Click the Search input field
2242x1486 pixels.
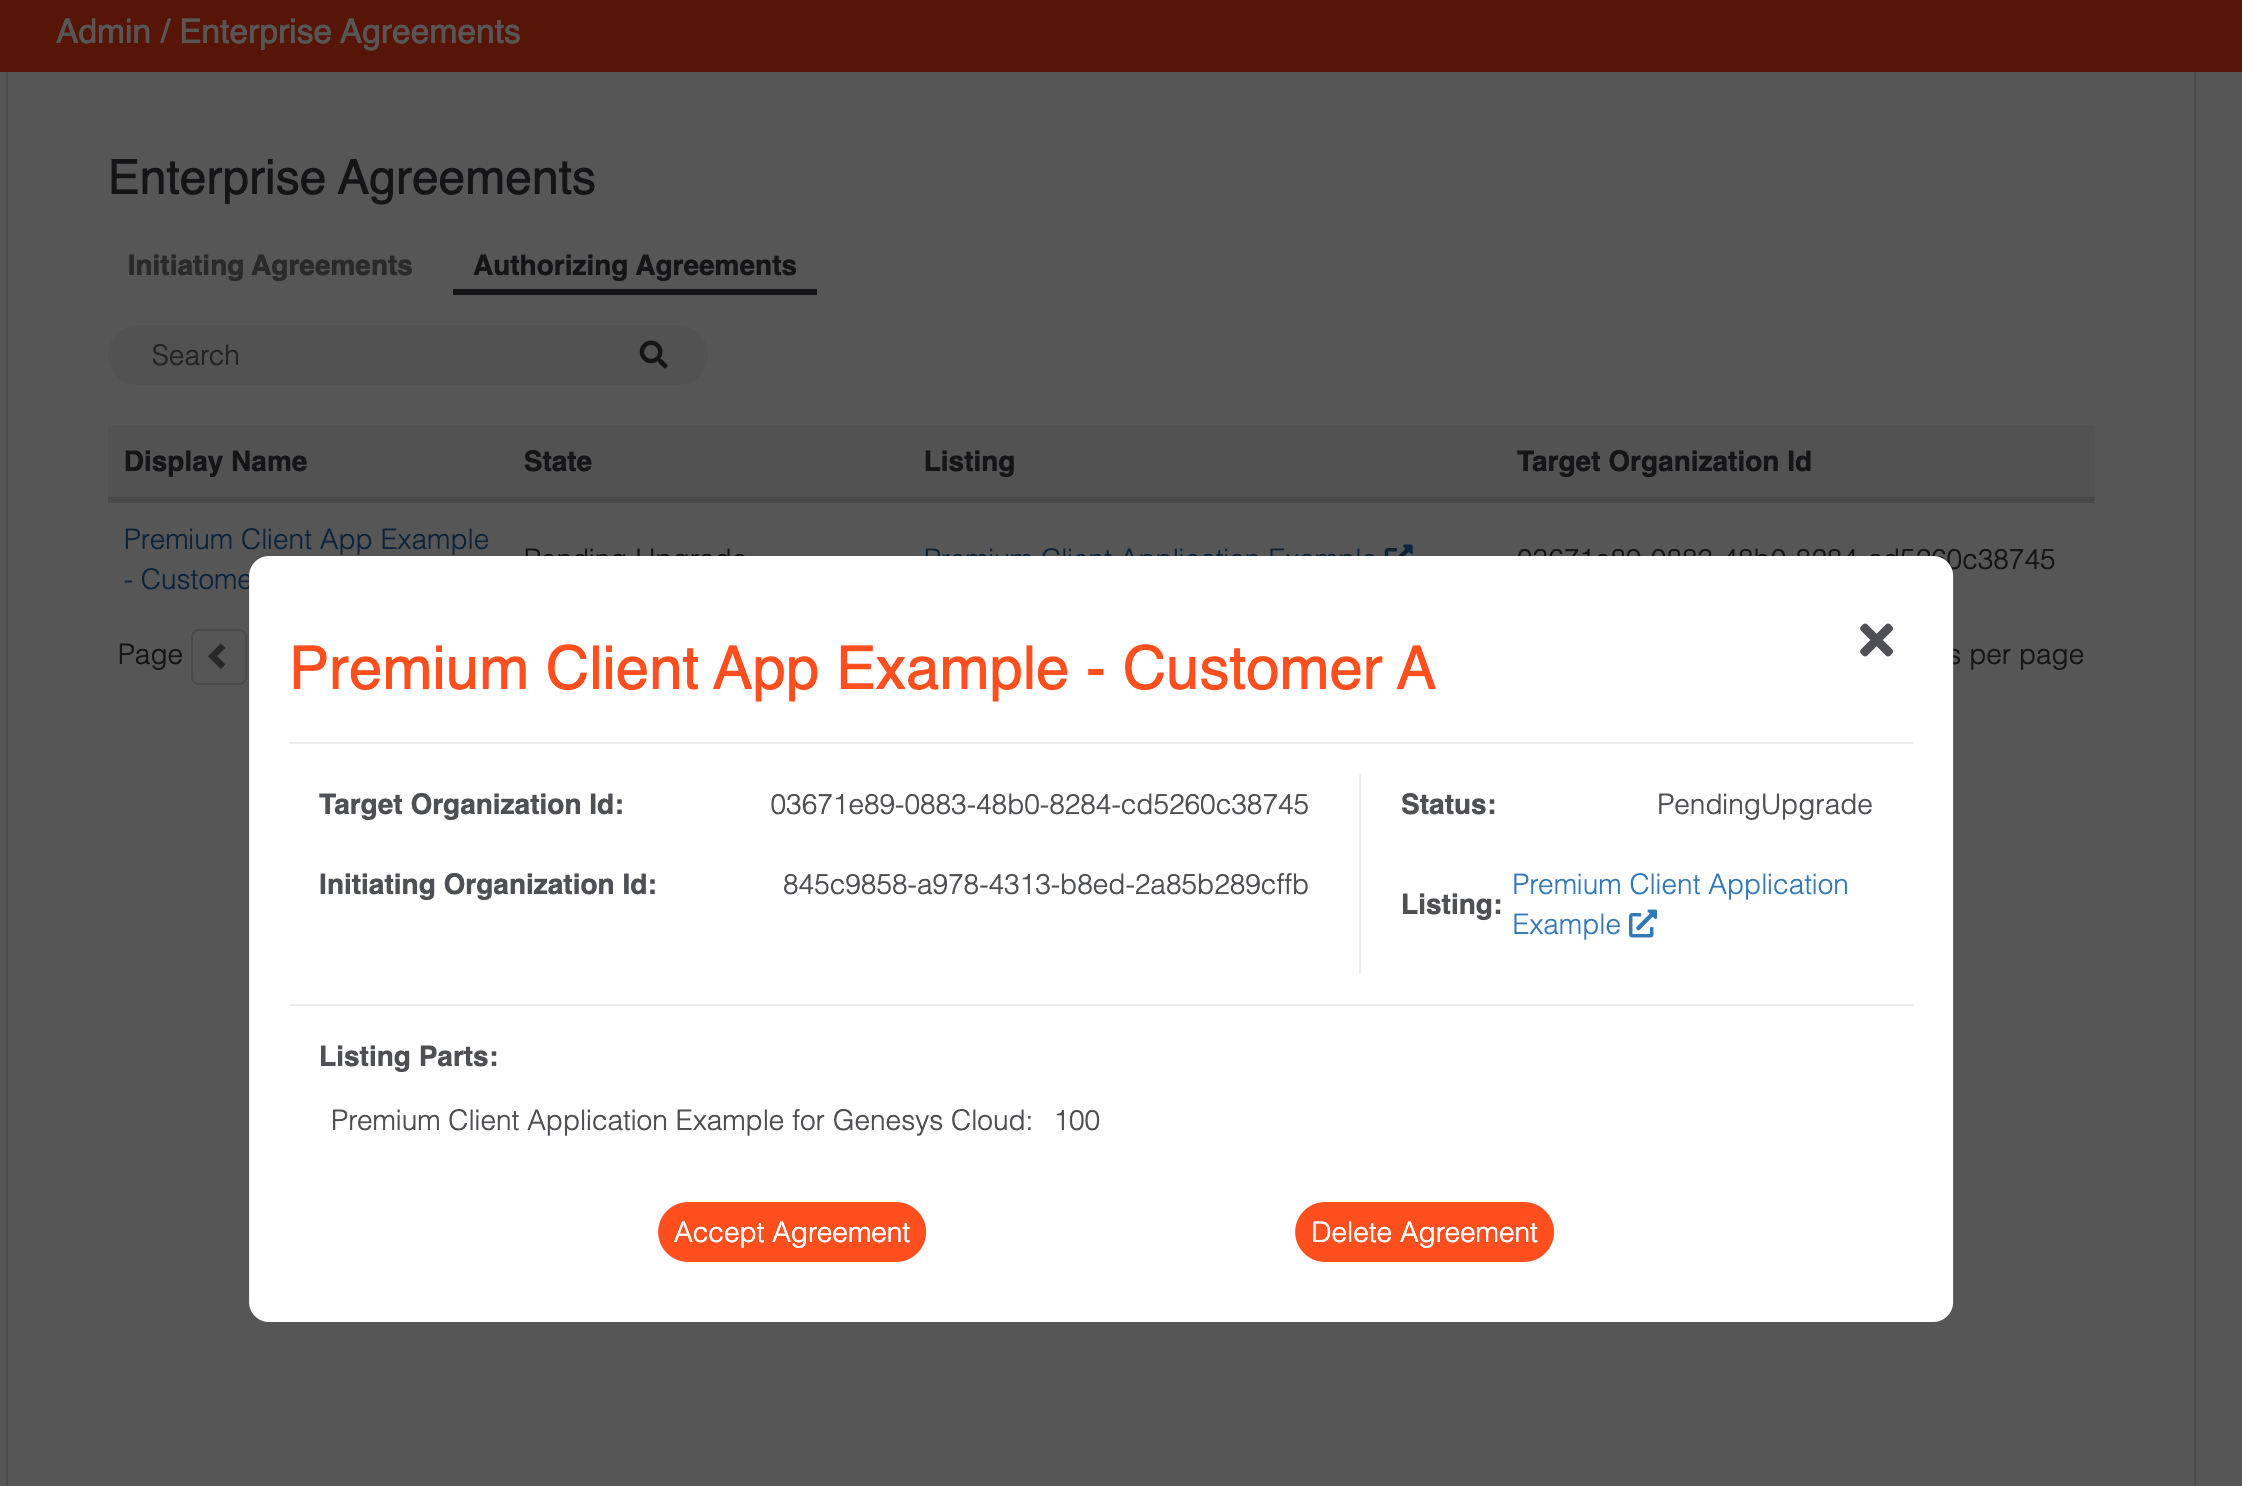pos(408,355)
